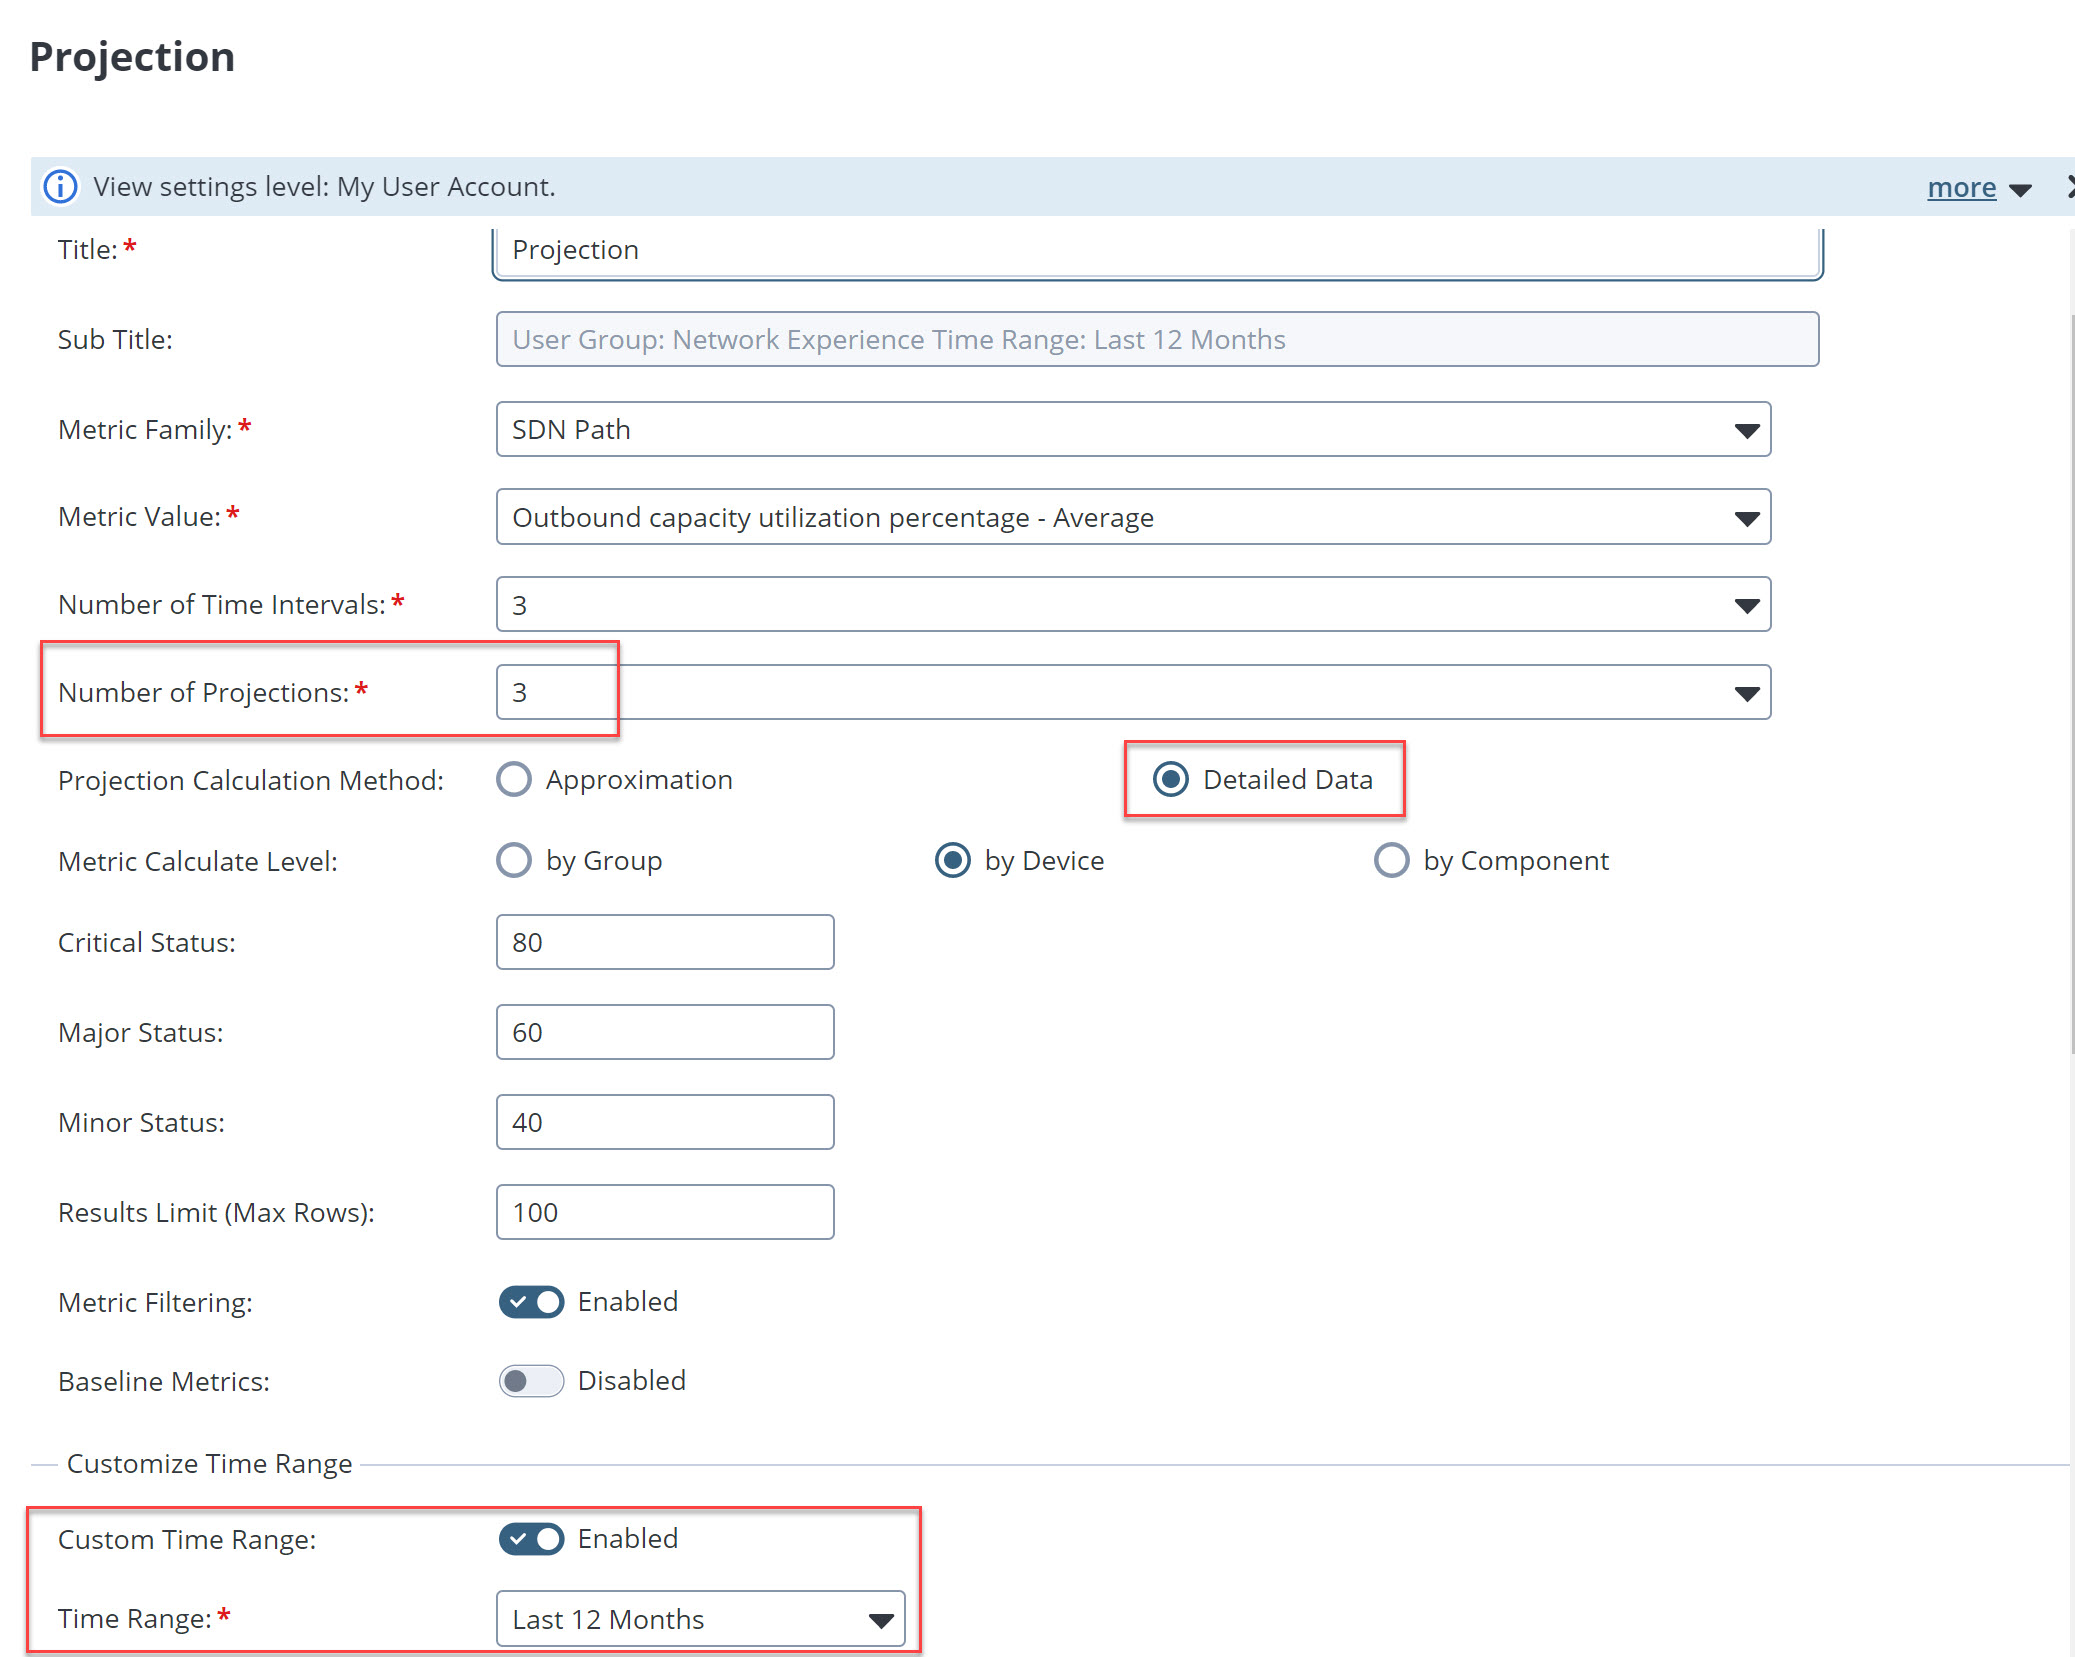
Task: Select the Detailed Data radio button
Action: click(1170, 779)
